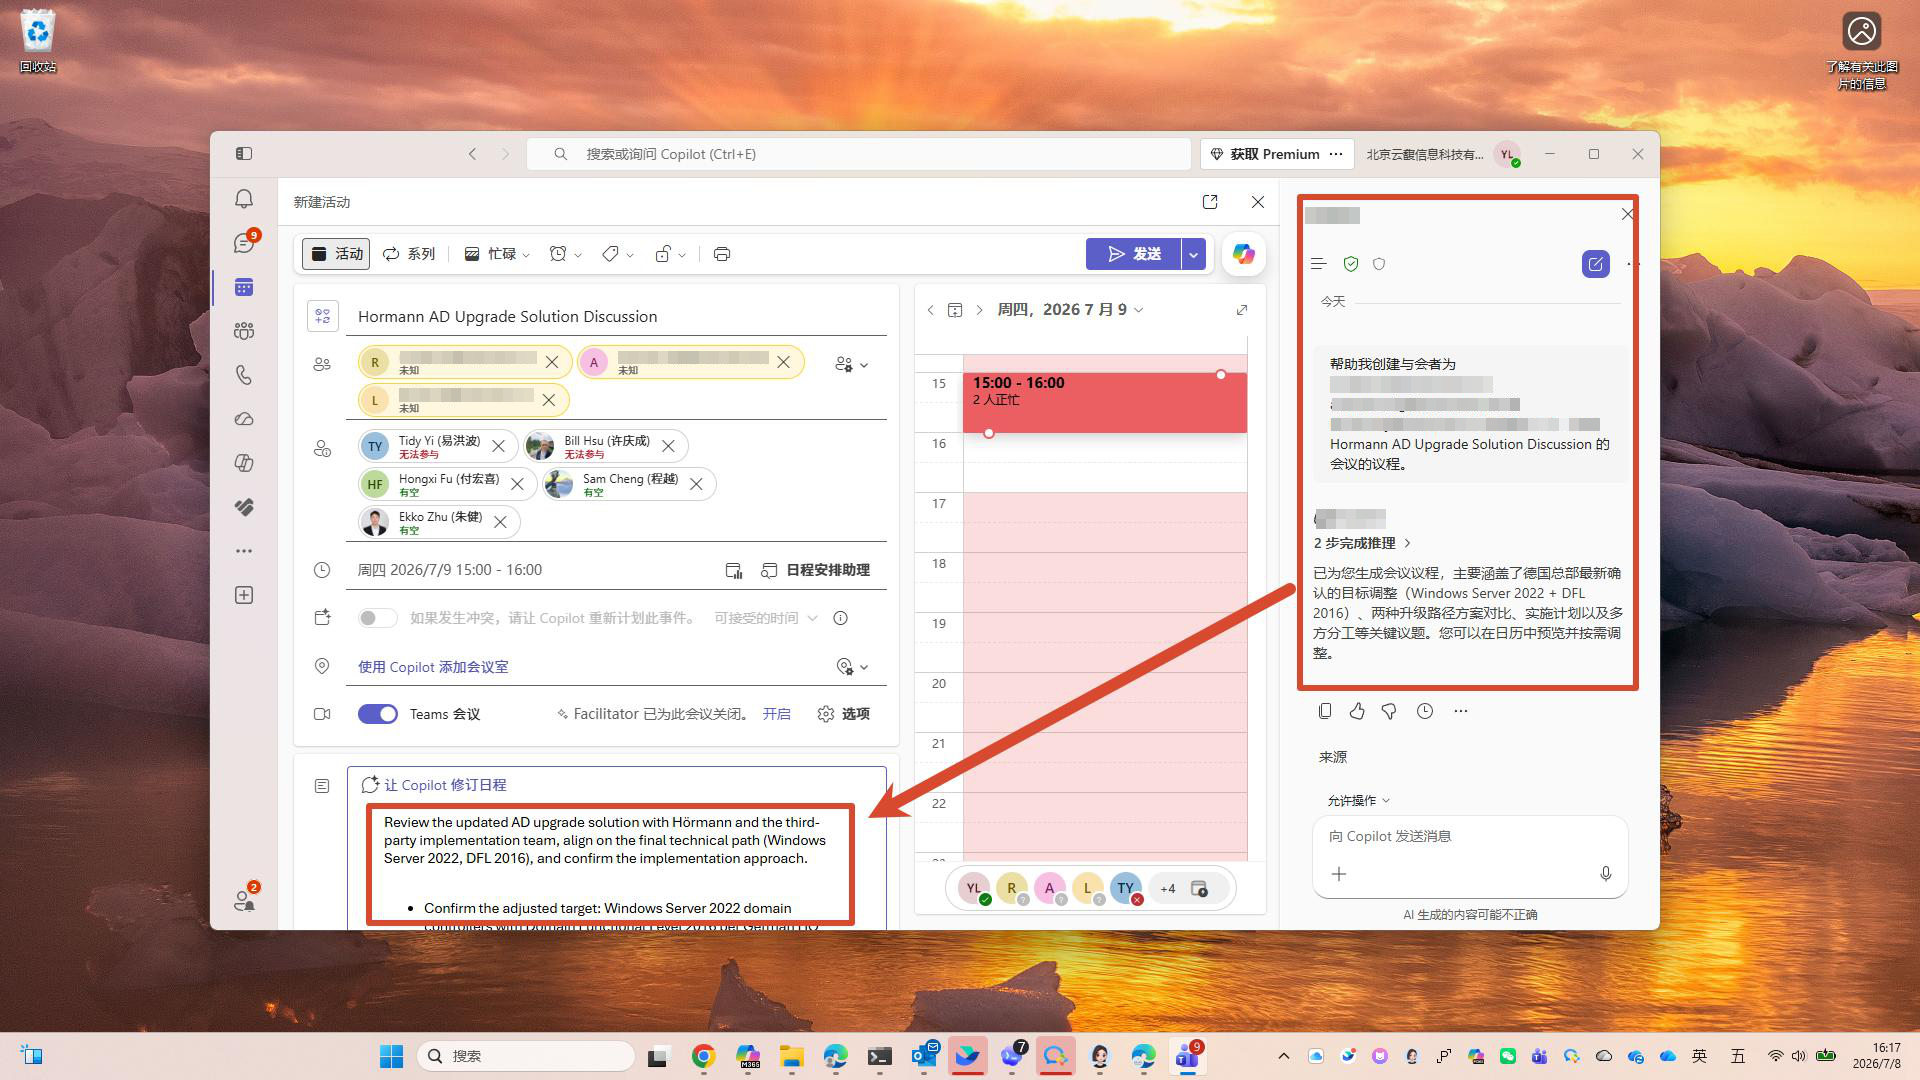Open the Activity bell in Teams rail
Screen dimensions: 1920x1080
(x=244, y=199)
